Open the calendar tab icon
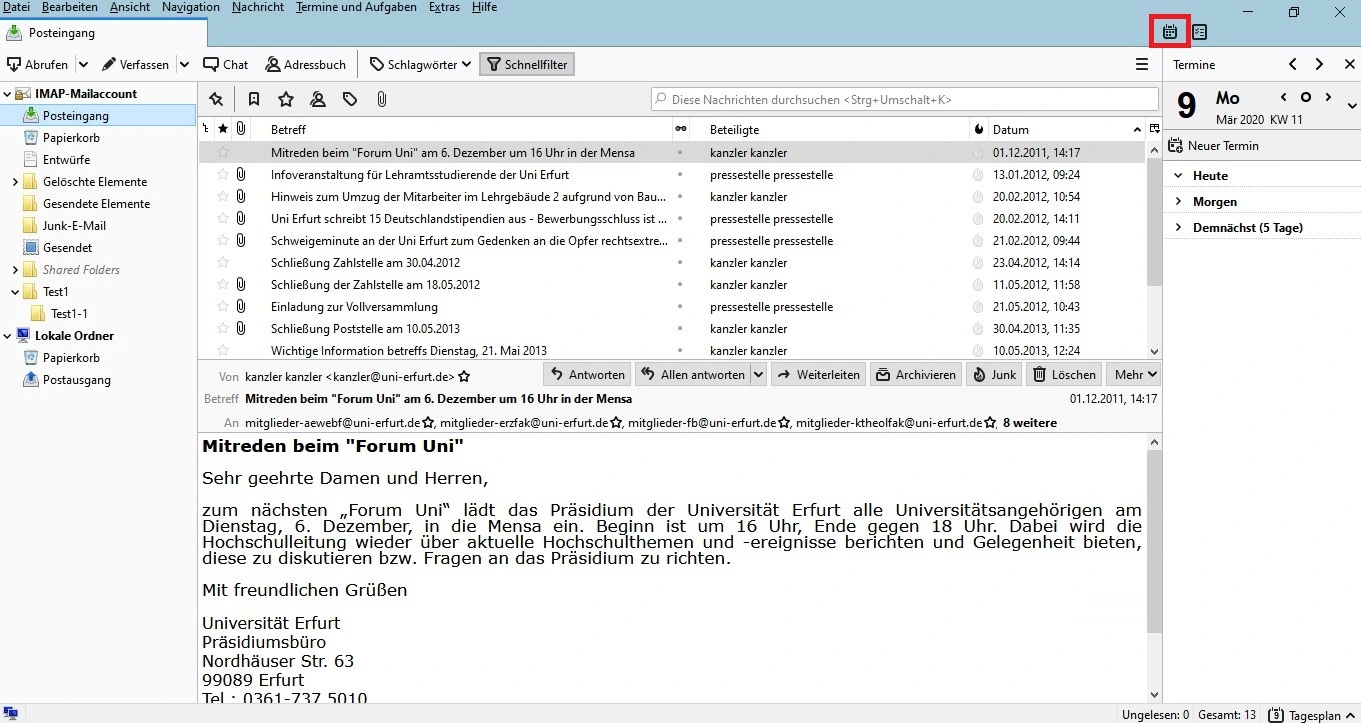 click(x=1169, y=32)
